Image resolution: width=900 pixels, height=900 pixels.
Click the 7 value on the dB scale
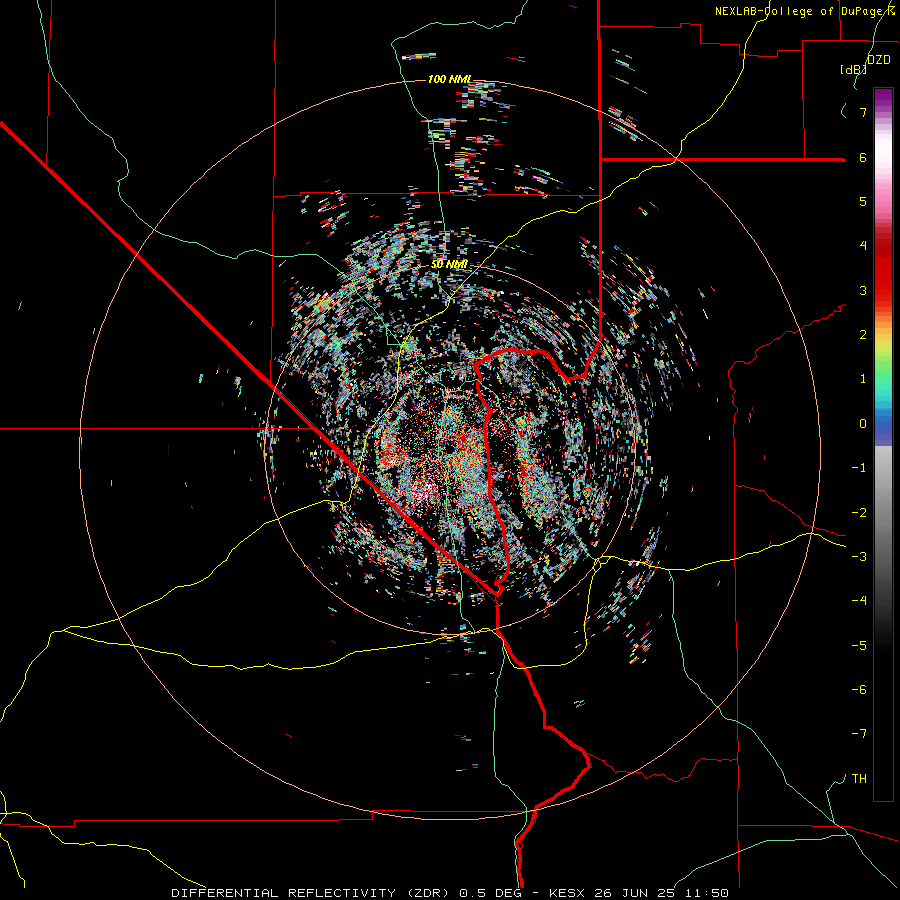point(863,112)
